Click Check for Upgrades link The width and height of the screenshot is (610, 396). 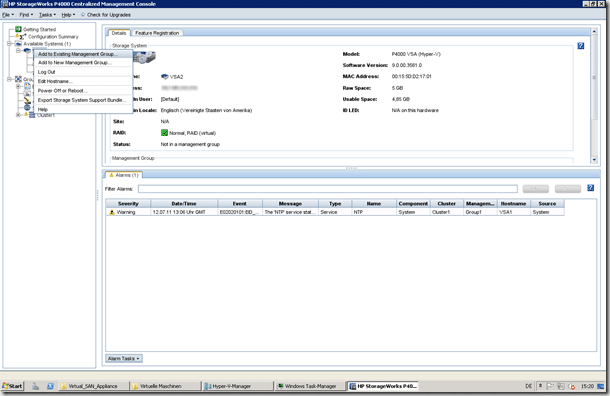tap(109, 15)
